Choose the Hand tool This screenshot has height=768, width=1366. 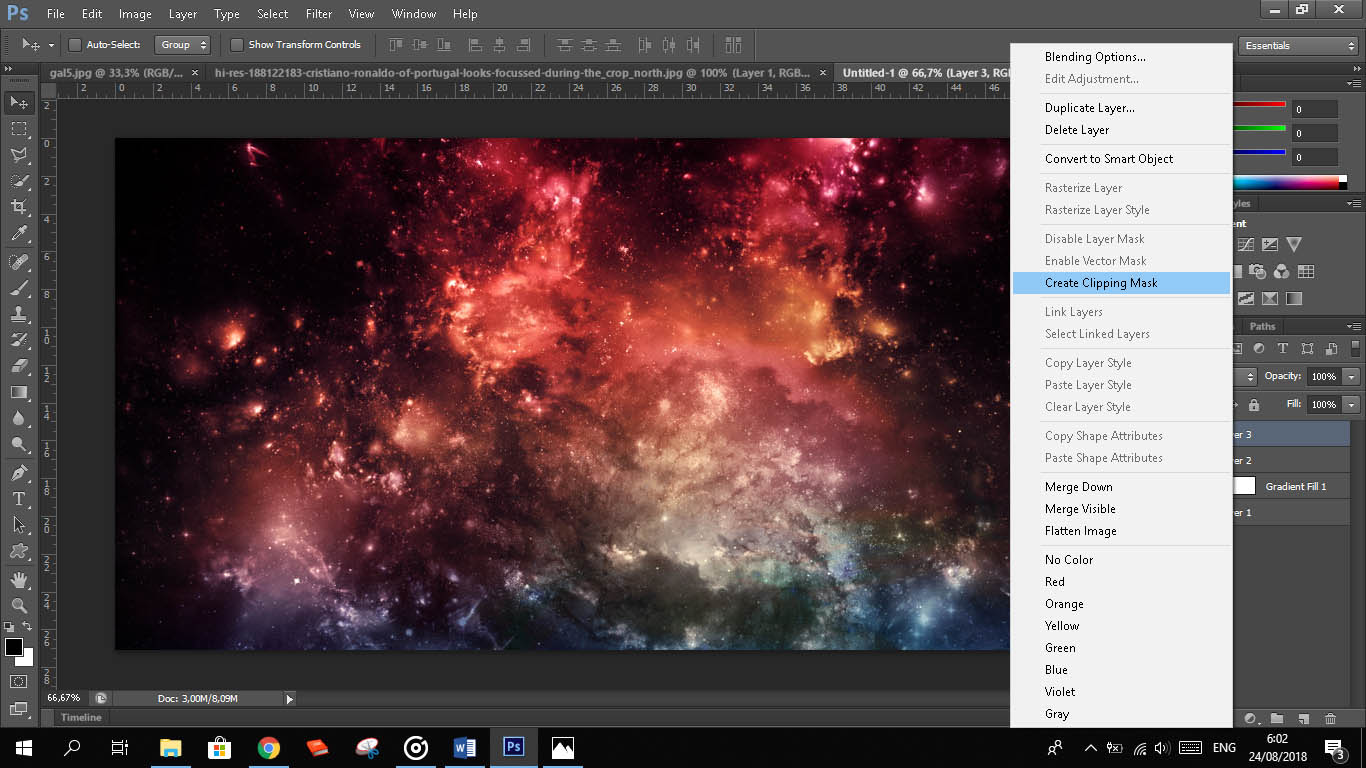(x=19, y=580)
